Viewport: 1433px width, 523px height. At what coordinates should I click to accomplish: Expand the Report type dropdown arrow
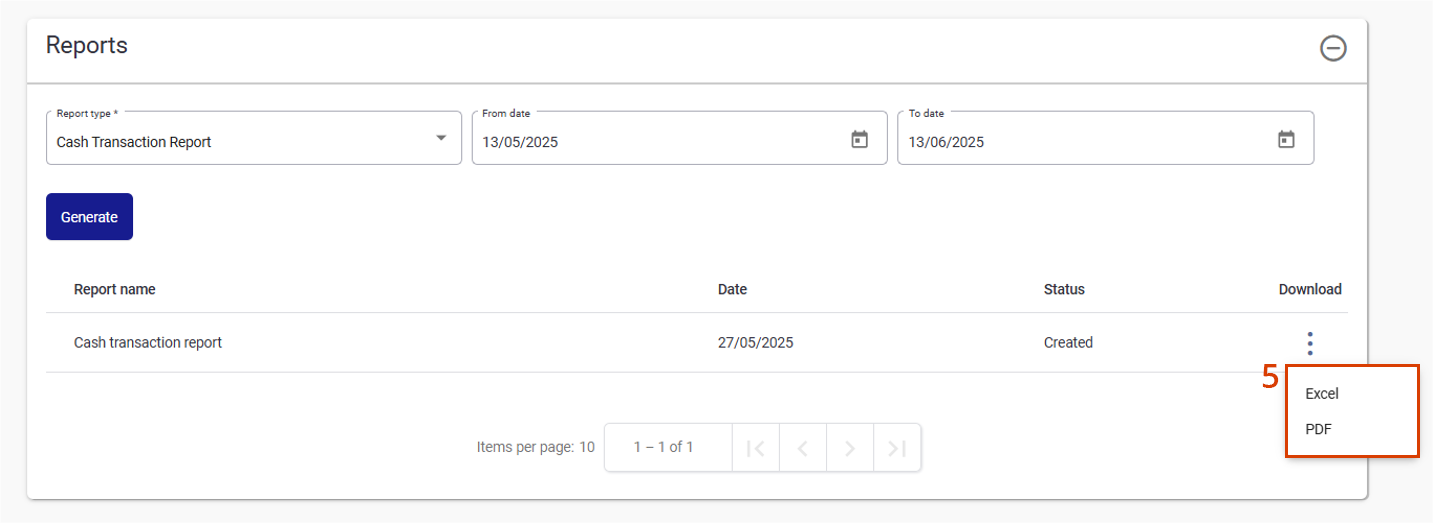tap(441, 138)
